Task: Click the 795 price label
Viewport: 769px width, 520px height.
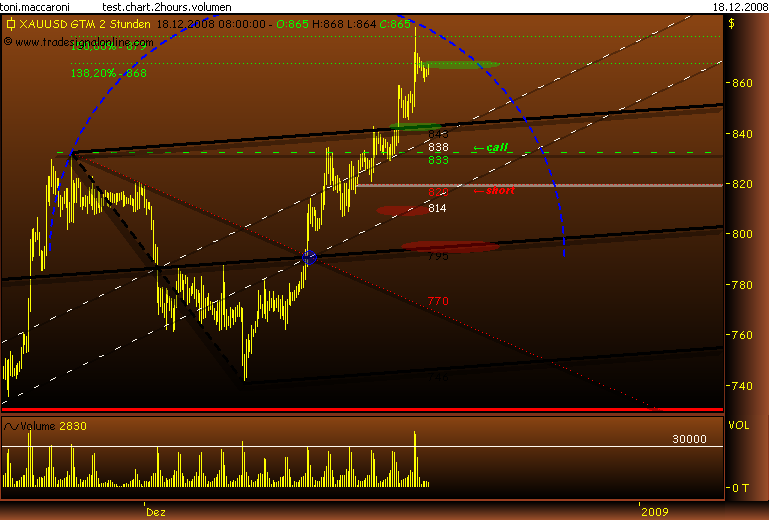Action: tap(438, 256)
